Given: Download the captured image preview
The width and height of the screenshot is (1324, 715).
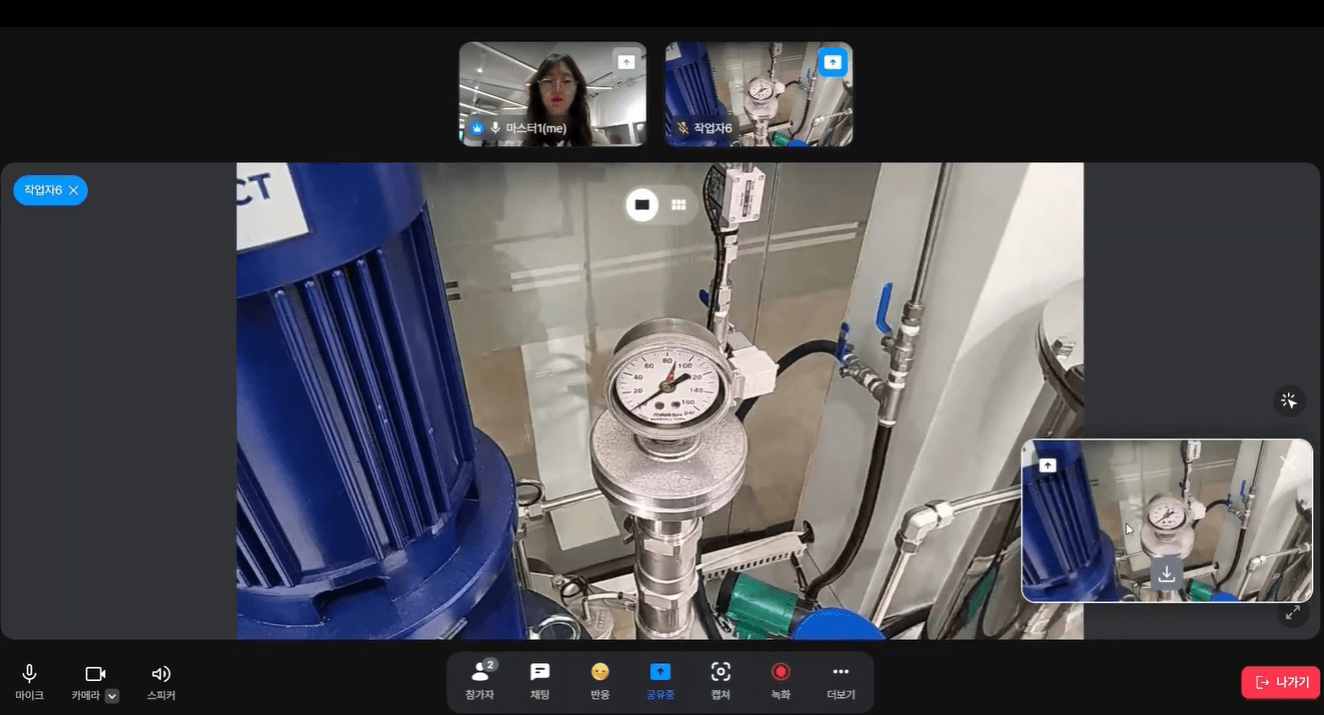Looking at the screenshot, I should (1166, 574).
